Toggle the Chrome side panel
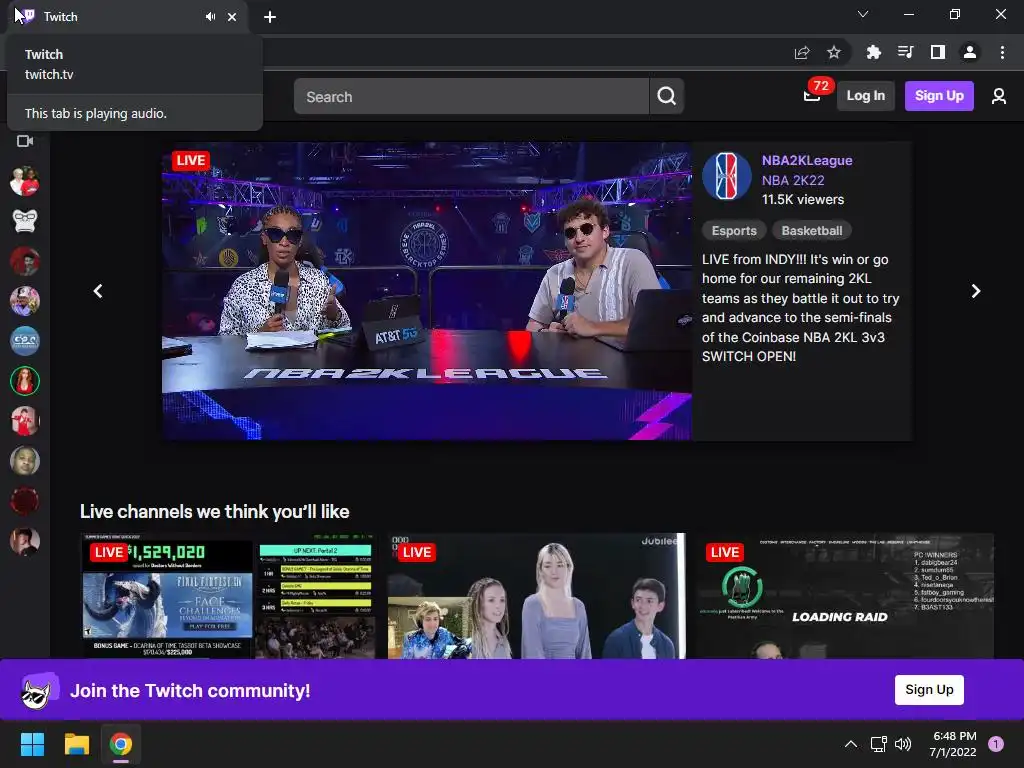Viewport: 1024px width, 768px height. pyautogui.click(x=938, y=52)
